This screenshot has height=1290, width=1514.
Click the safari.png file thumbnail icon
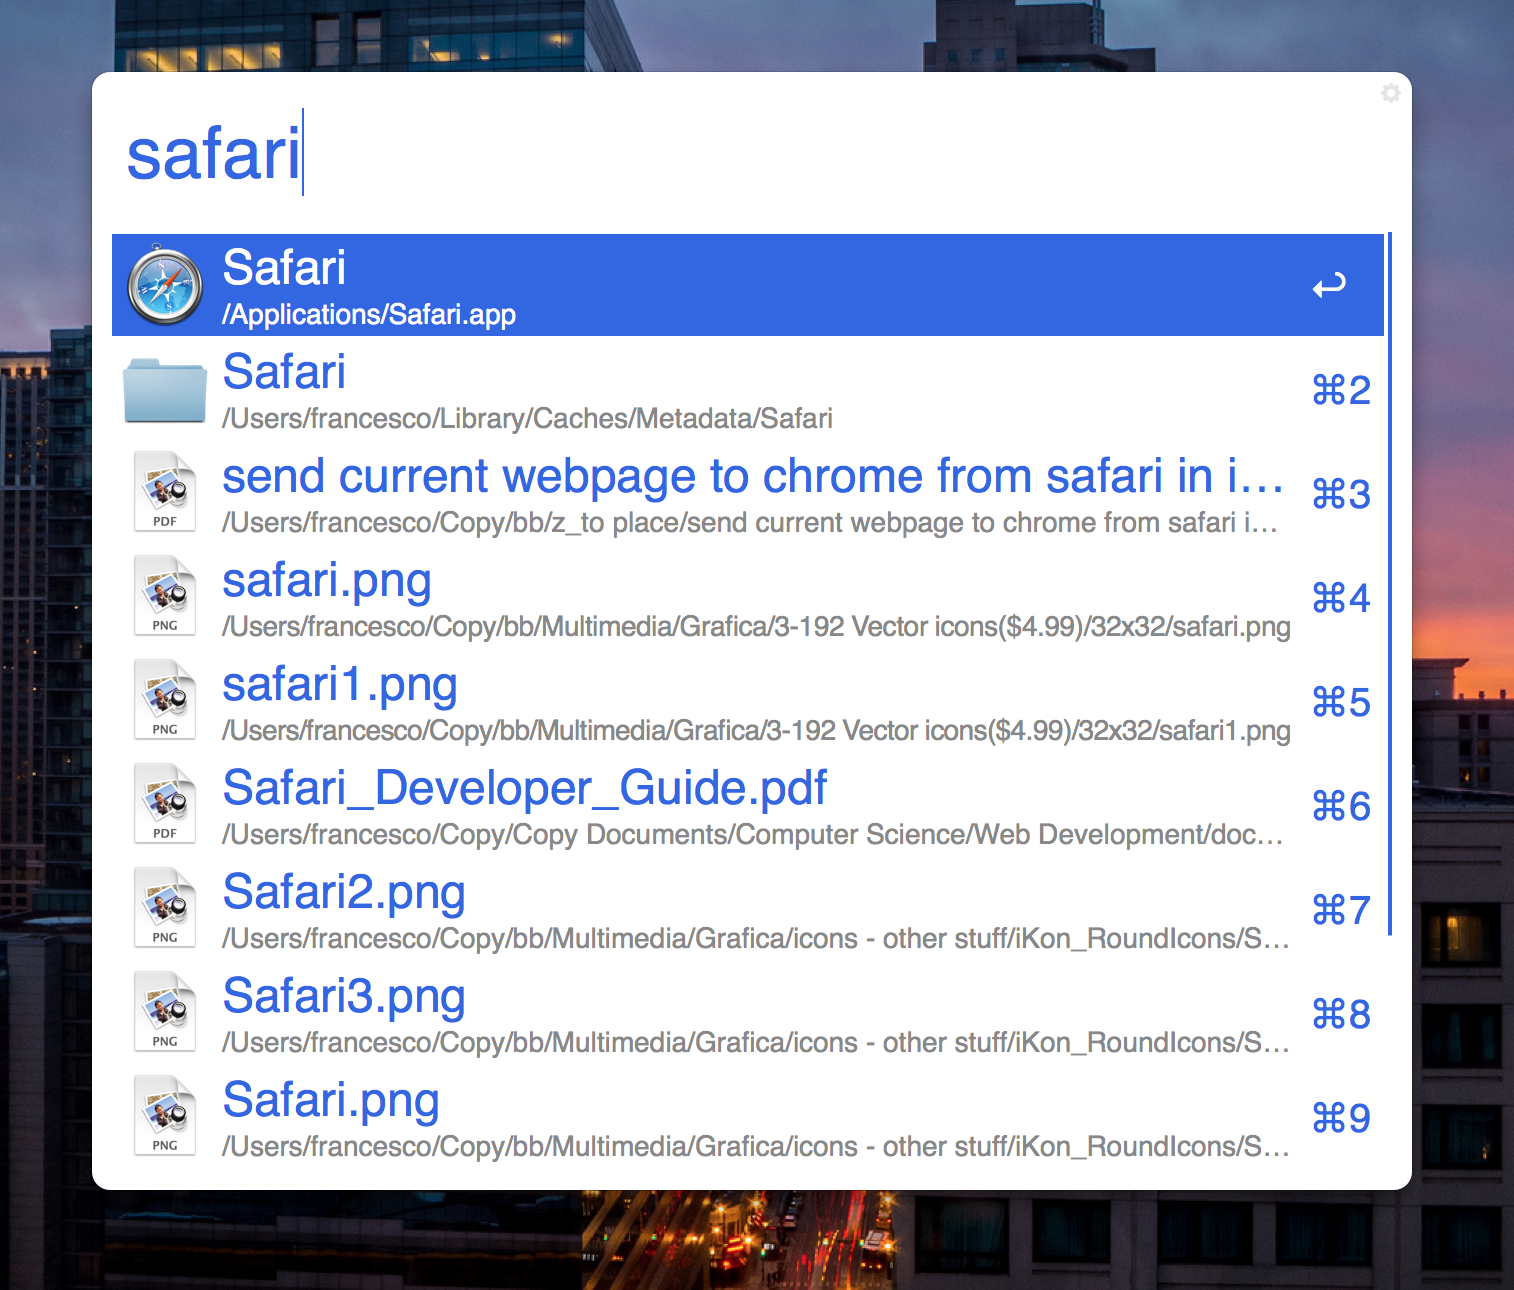pyautogui.click(x=165, y=597)
